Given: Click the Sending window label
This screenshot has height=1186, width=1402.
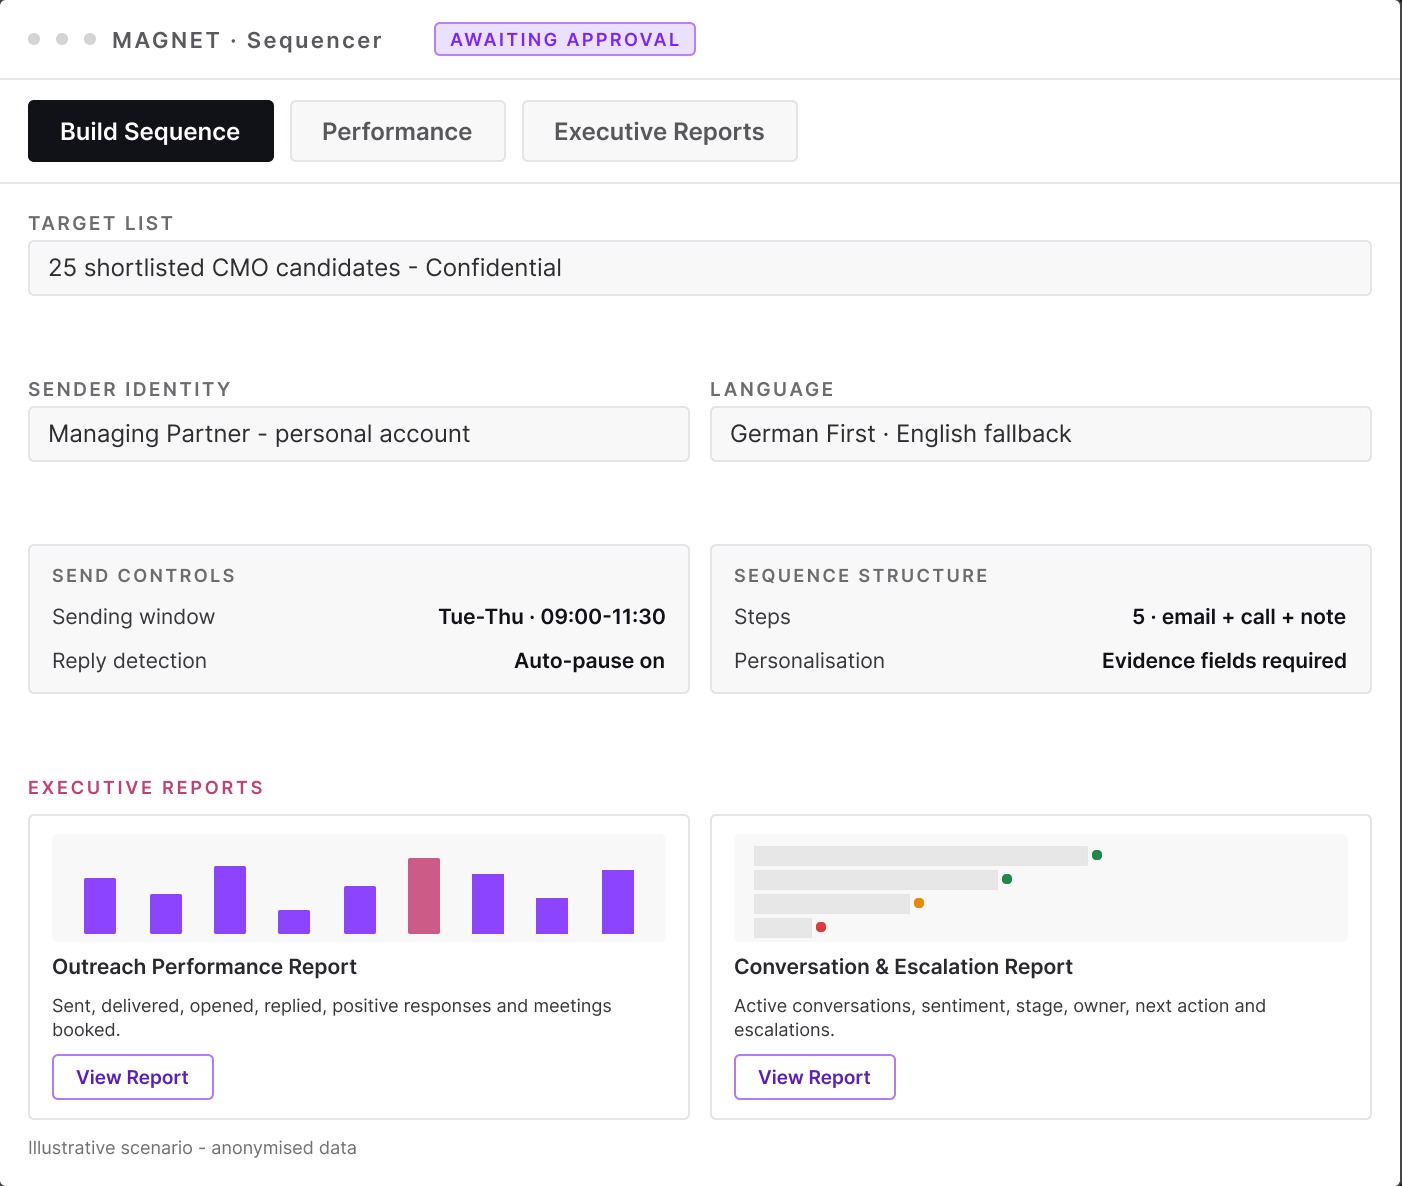Looking at the screenshot, I should tap(134, 617).
